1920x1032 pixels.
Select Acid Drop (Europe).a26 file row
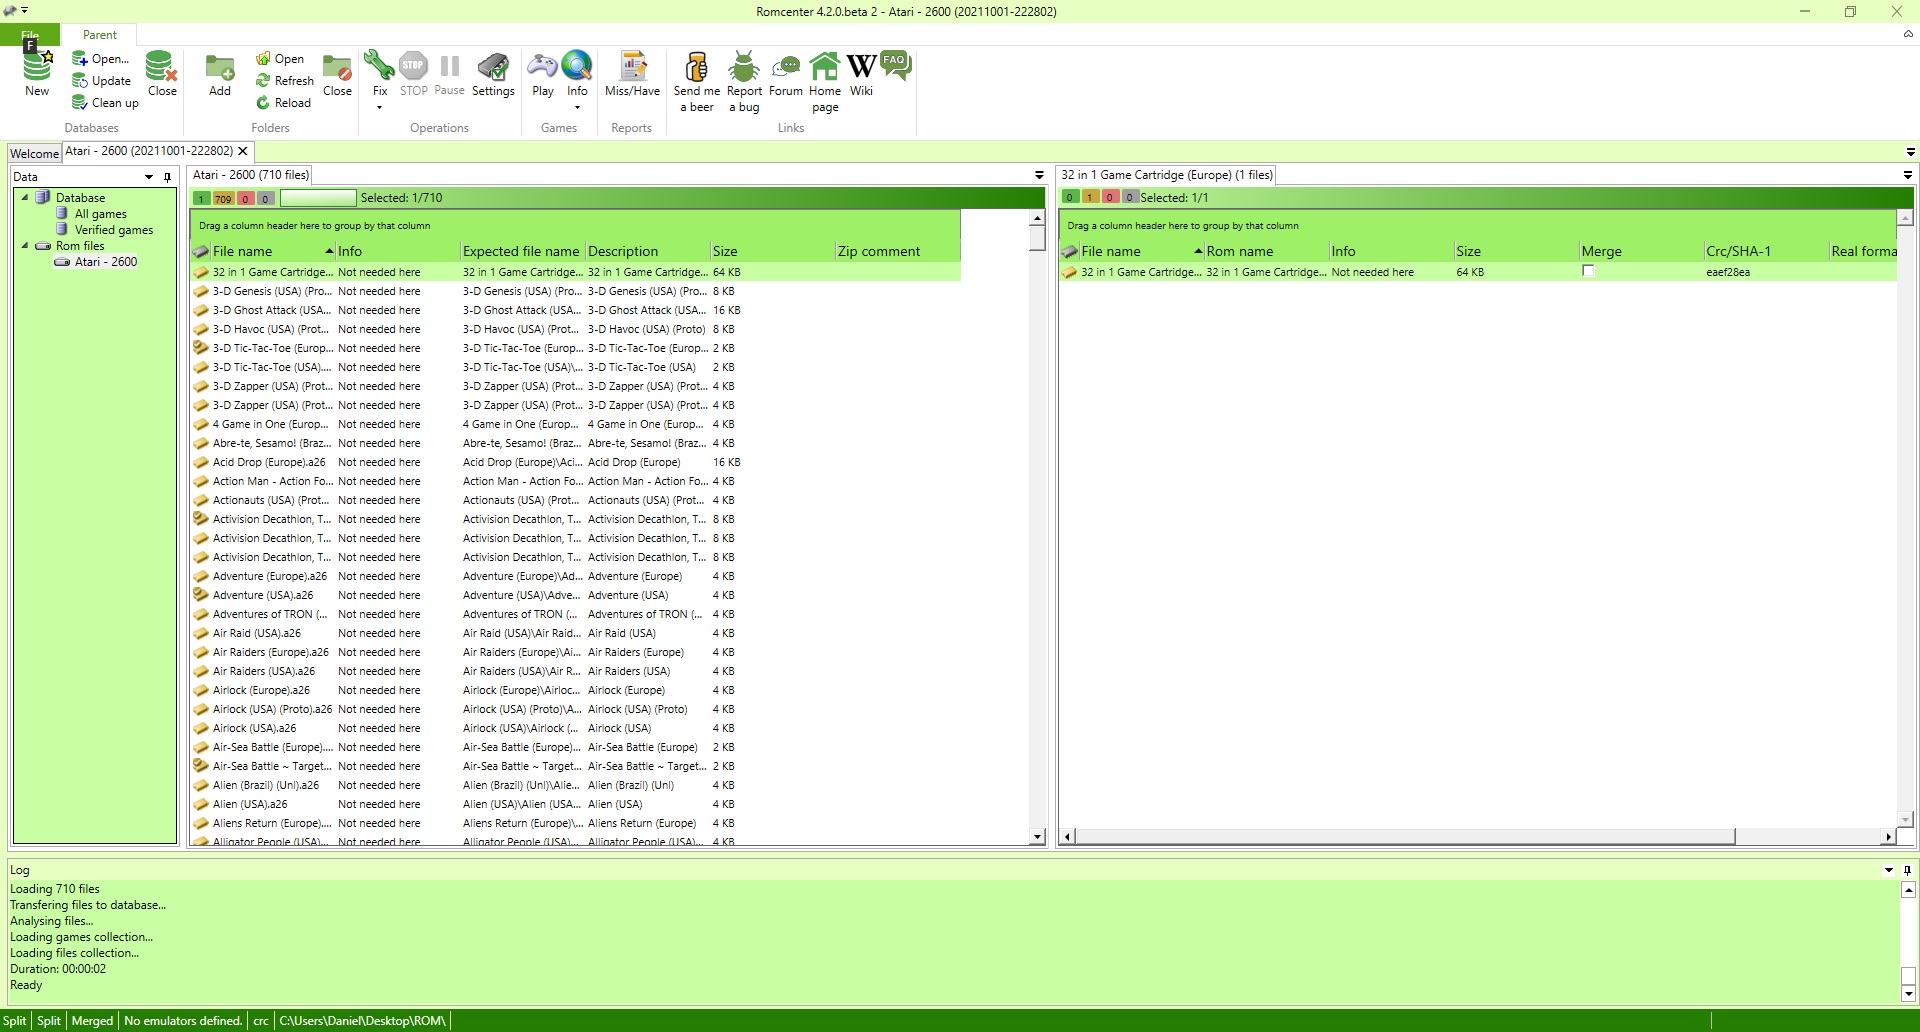point(575,462)
